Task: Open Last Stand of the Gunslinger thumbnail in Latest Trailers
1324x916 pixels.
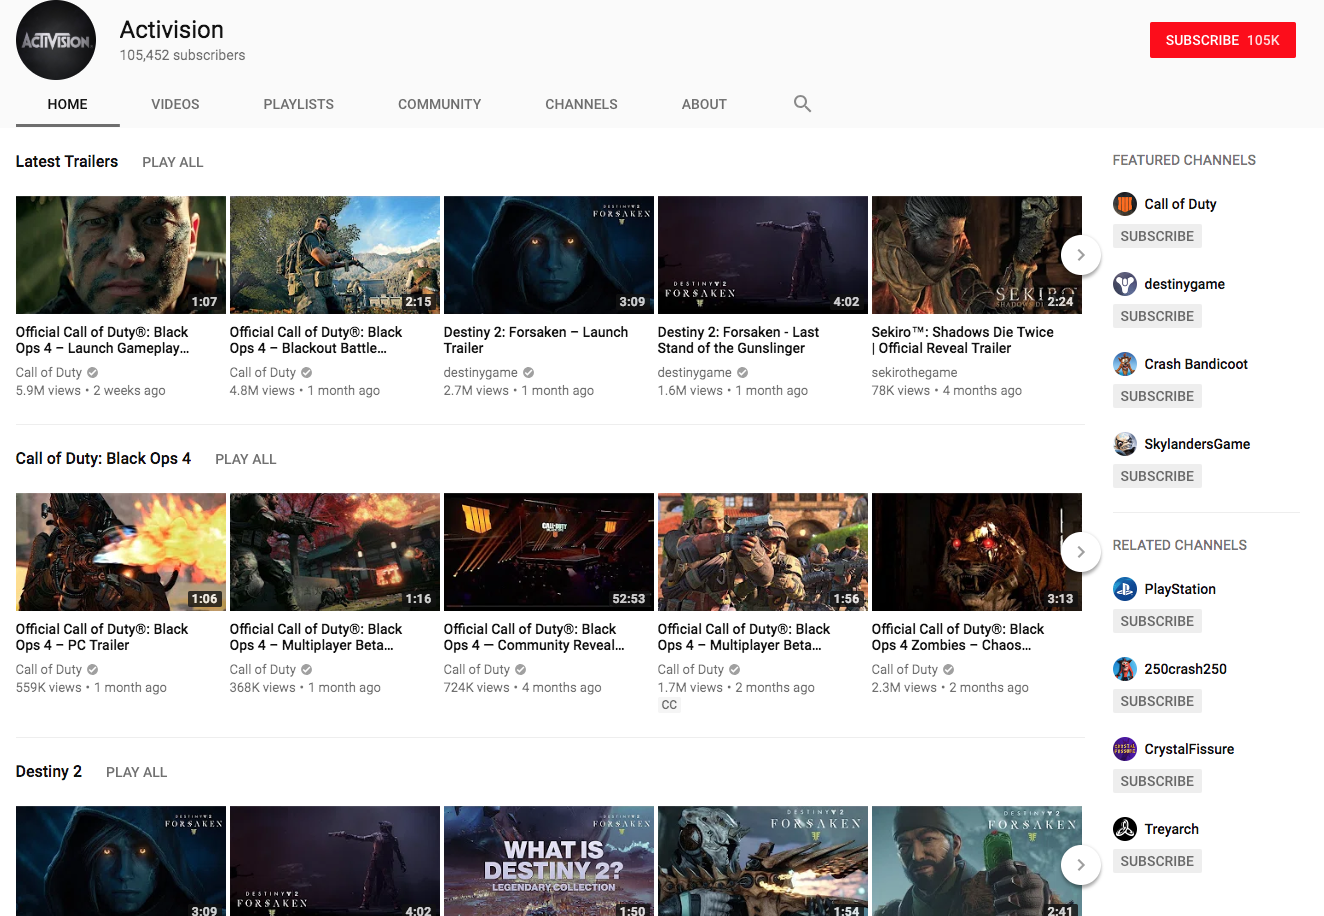Action: pyautogui.click(x=763, y=255)
